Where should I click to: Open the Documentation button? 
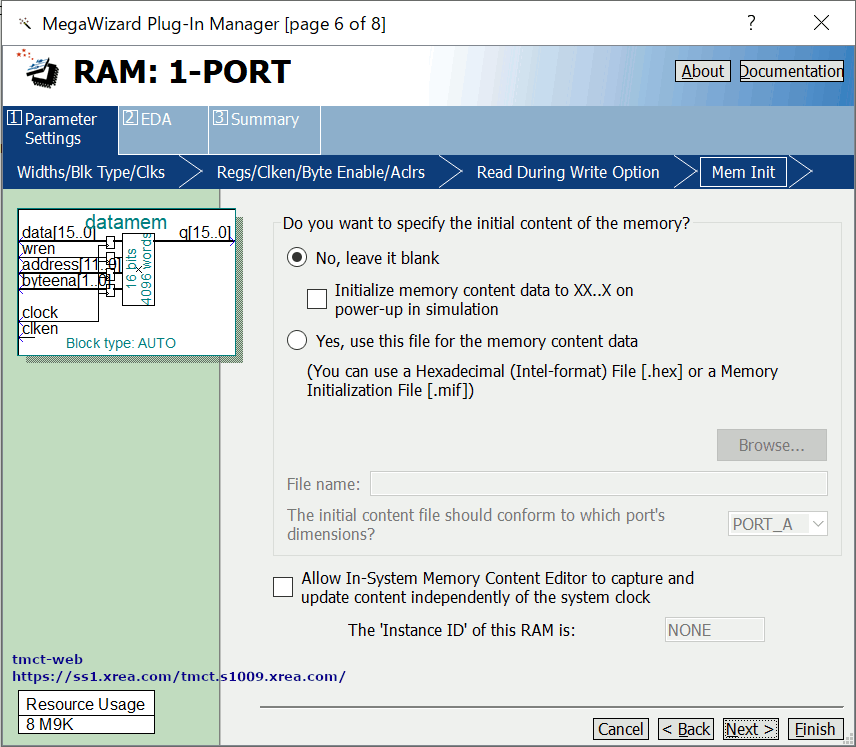click(792, 71)
